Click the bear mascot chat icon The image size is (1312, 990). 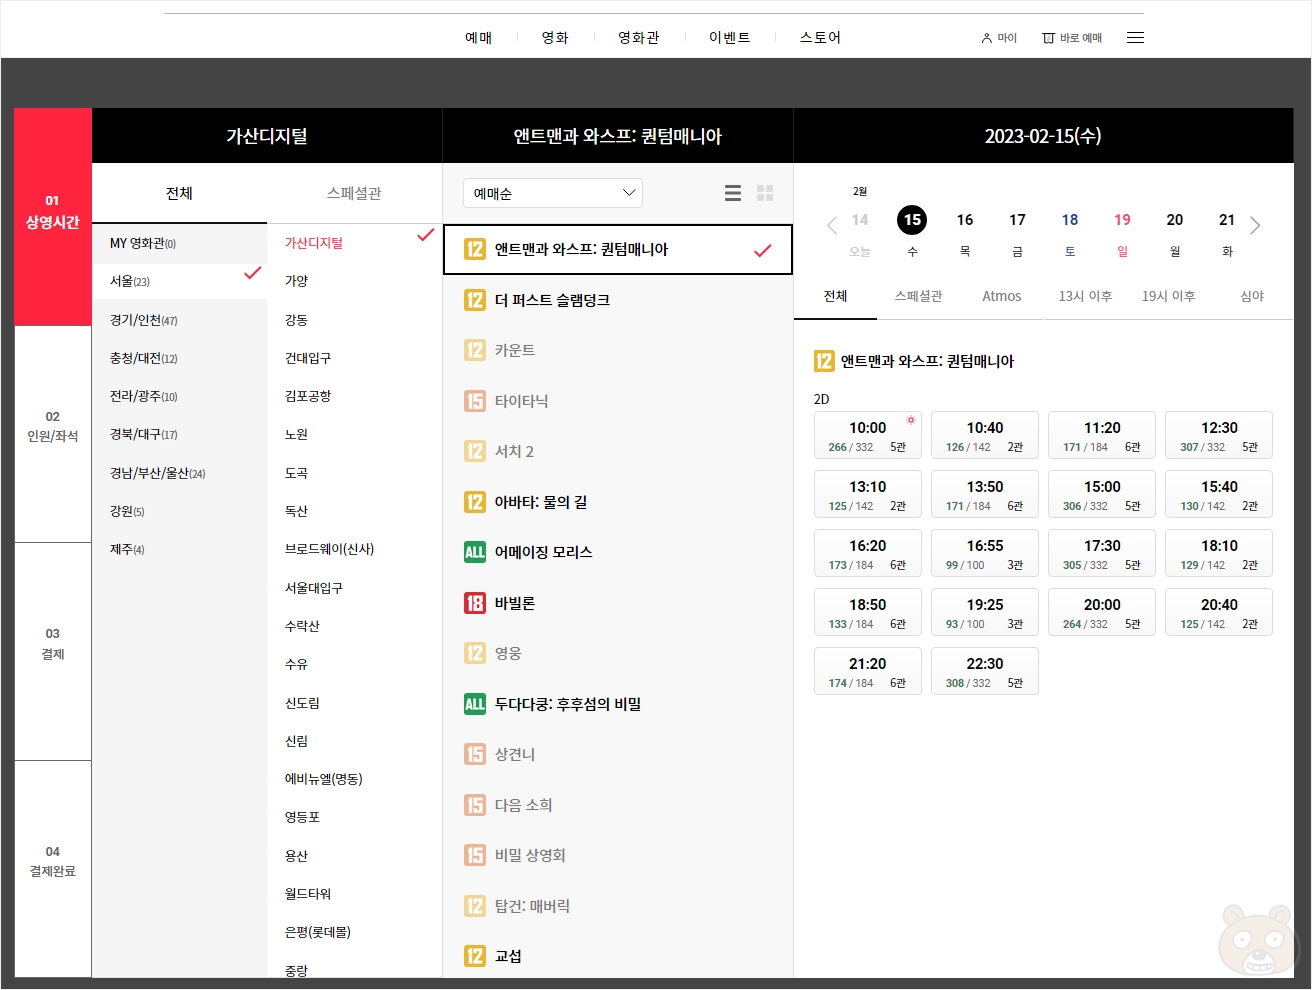tap(1256, 941)
